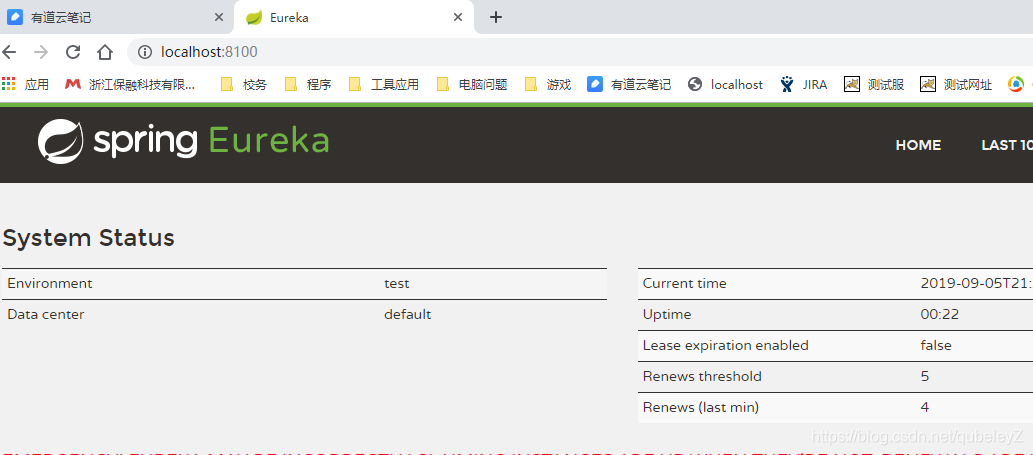Viewport: 1033px width, 455px height.
Task: Open the 工具应用 bookmark folder
Action: tap(383, 84)
